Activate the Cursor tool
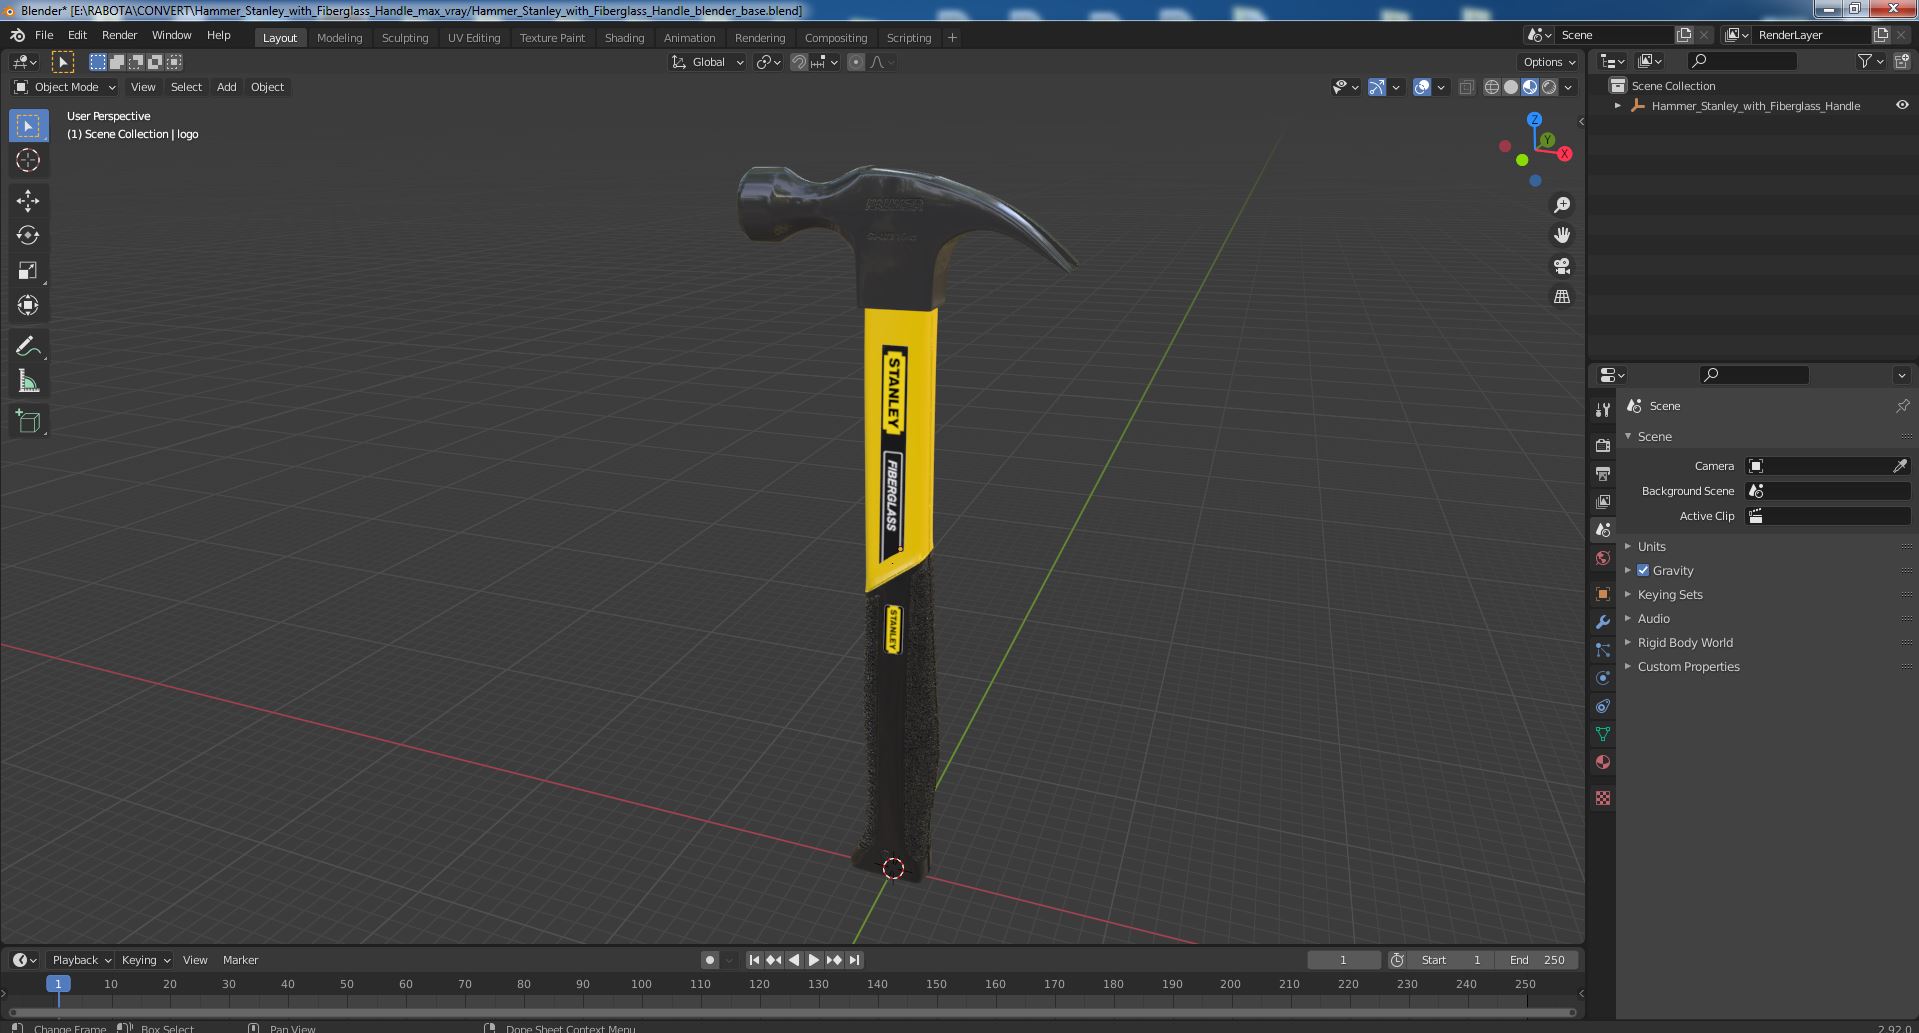This screenshot has width=1919, height=1033. (x=28, y=160)
